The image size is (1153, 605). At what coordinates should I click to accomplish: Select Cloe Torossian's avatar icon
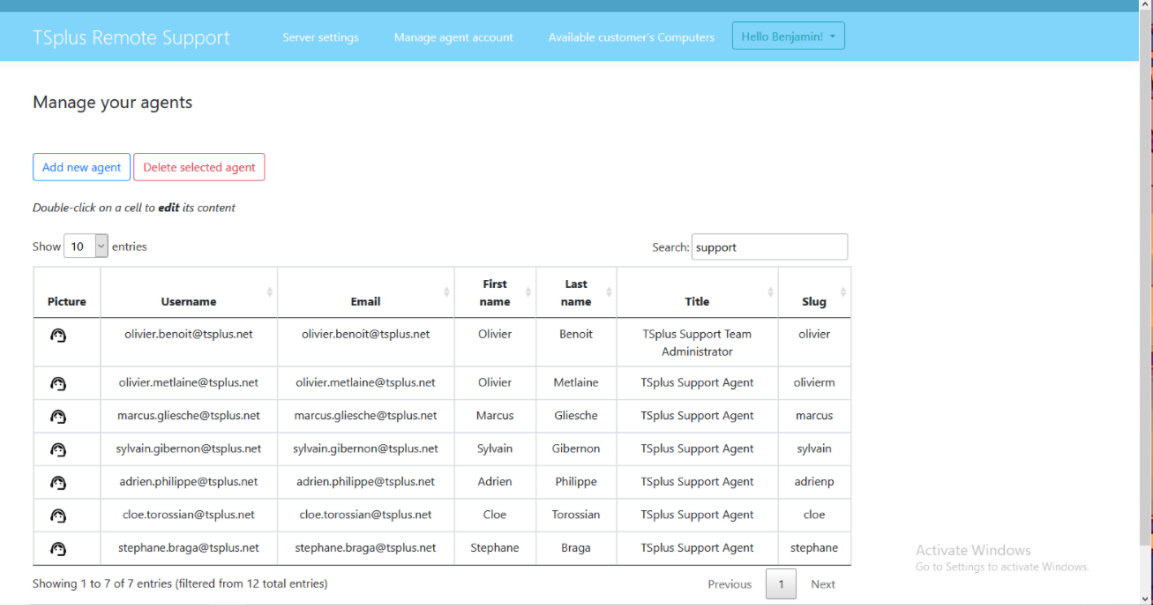(x=58, y=516)
